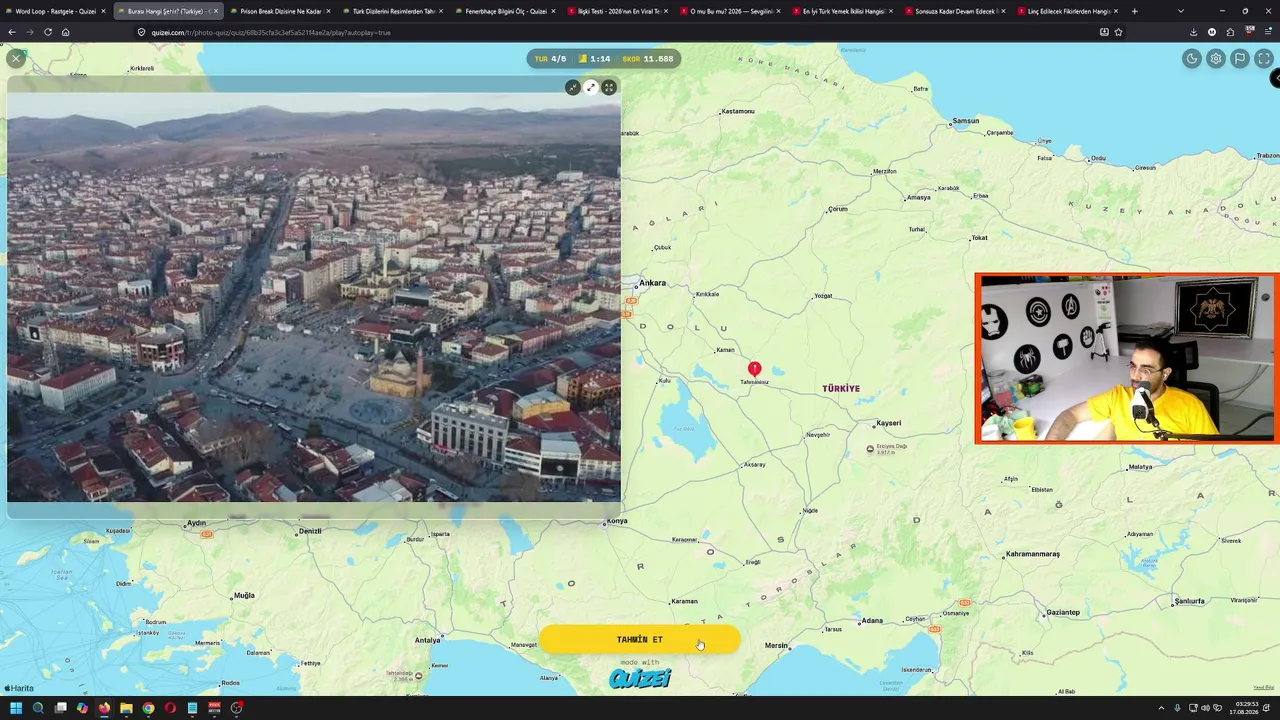This screenshot has height=720, width=1280.
Task: Show hidden system tray icons
Action: pos(1161,708)
